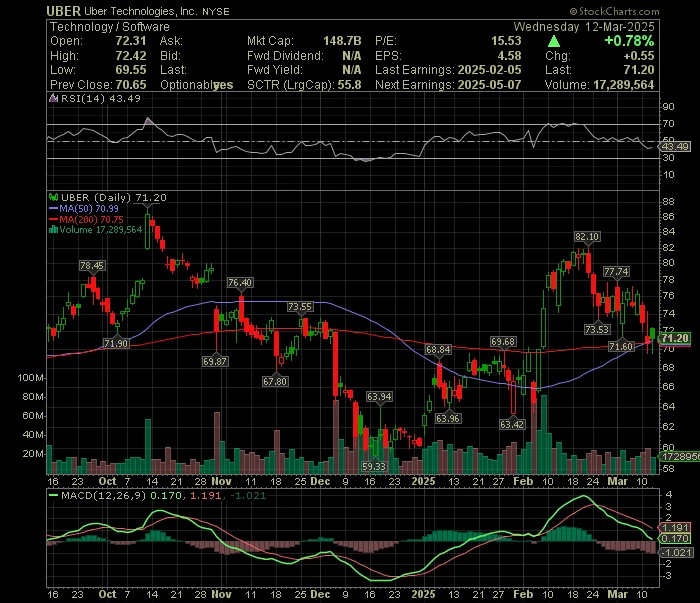Click the 82.10 price peak label
The image size is (700, 603).
[587, 237]
